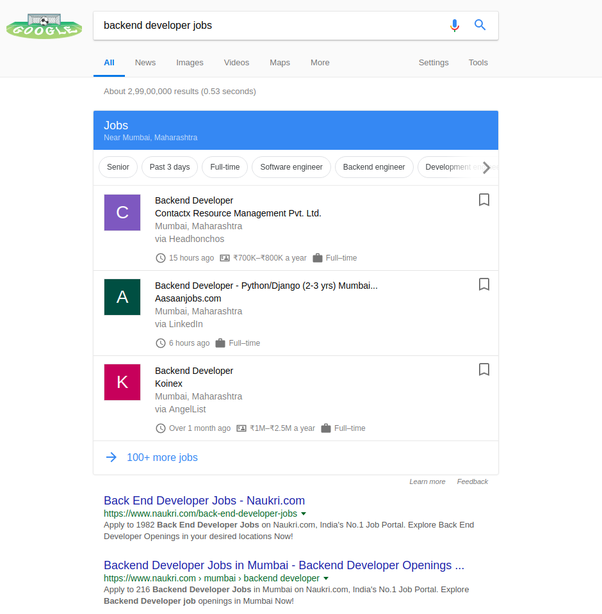Start voice search with microphone icon
The width and height of the screenshot is (602, 614).
click(454, 25)
